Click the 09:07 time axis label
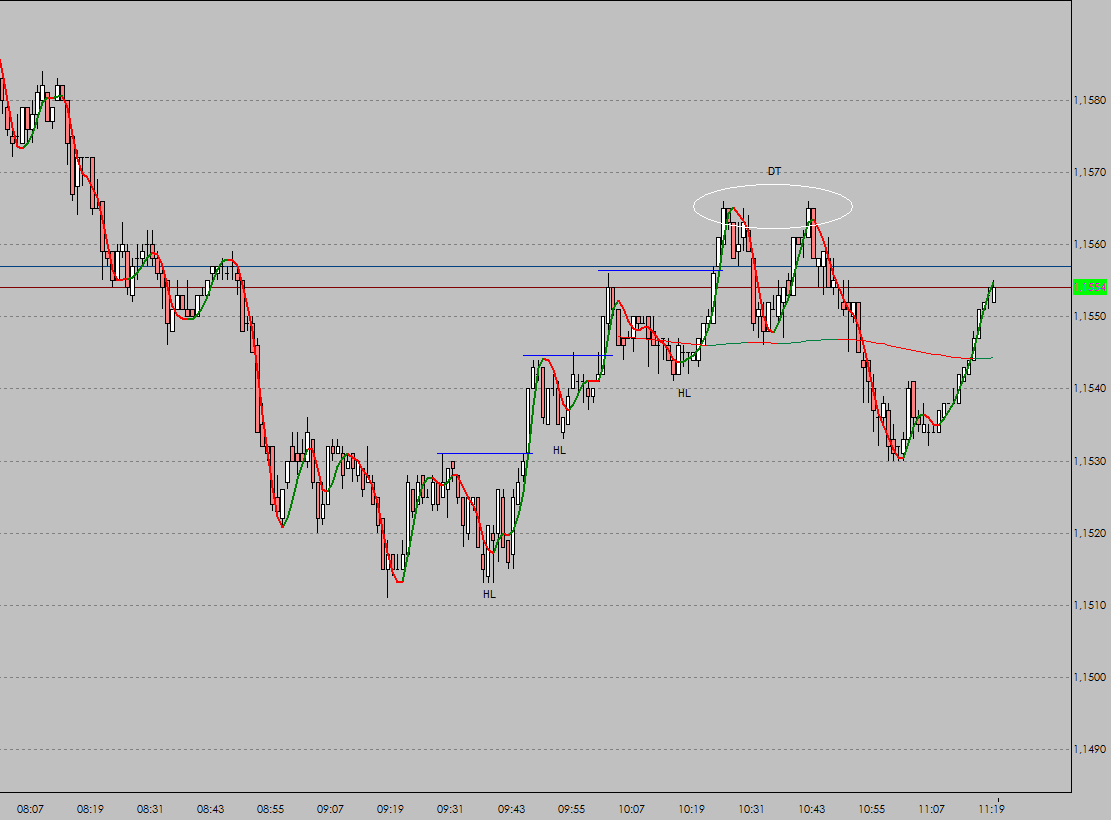 pyautogui.click(x=330, y=809)
